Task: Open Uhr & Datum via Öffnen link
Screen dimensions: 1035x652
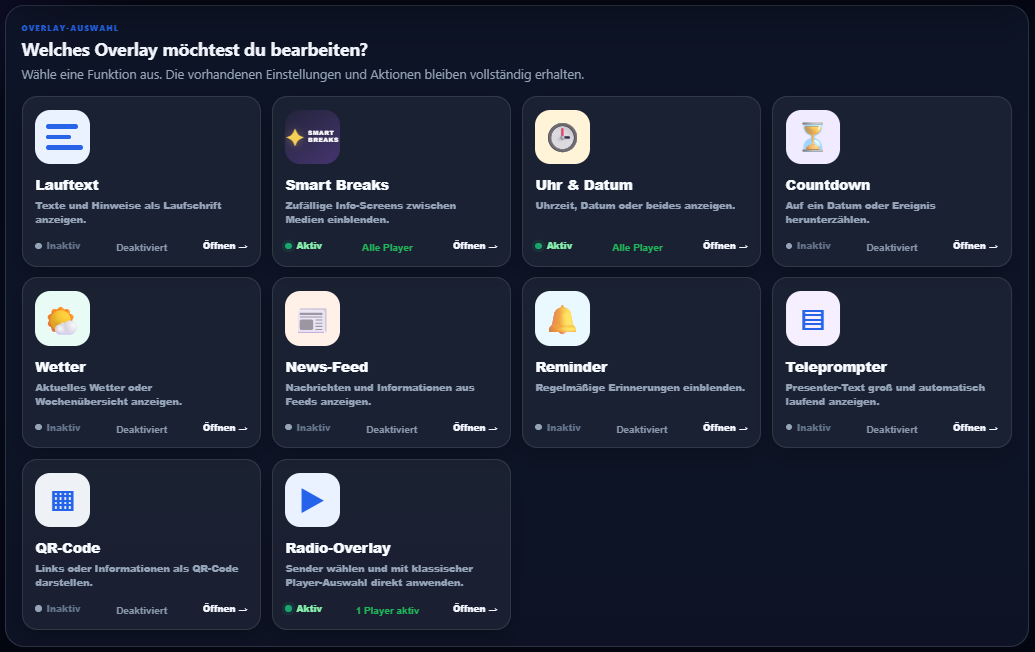Action: tap(725, 245)
